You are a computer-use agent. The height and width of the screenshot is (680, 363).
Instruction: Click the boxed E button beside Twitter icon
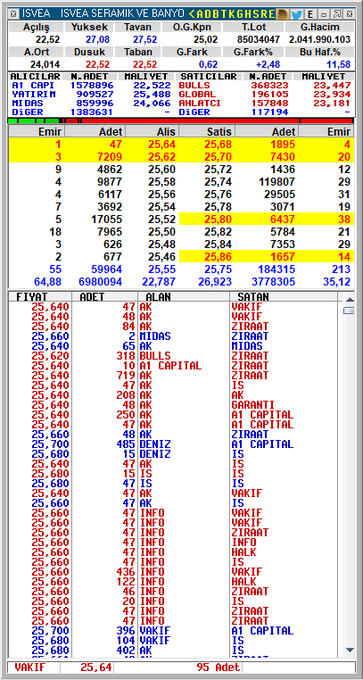(x=311, y=14)
